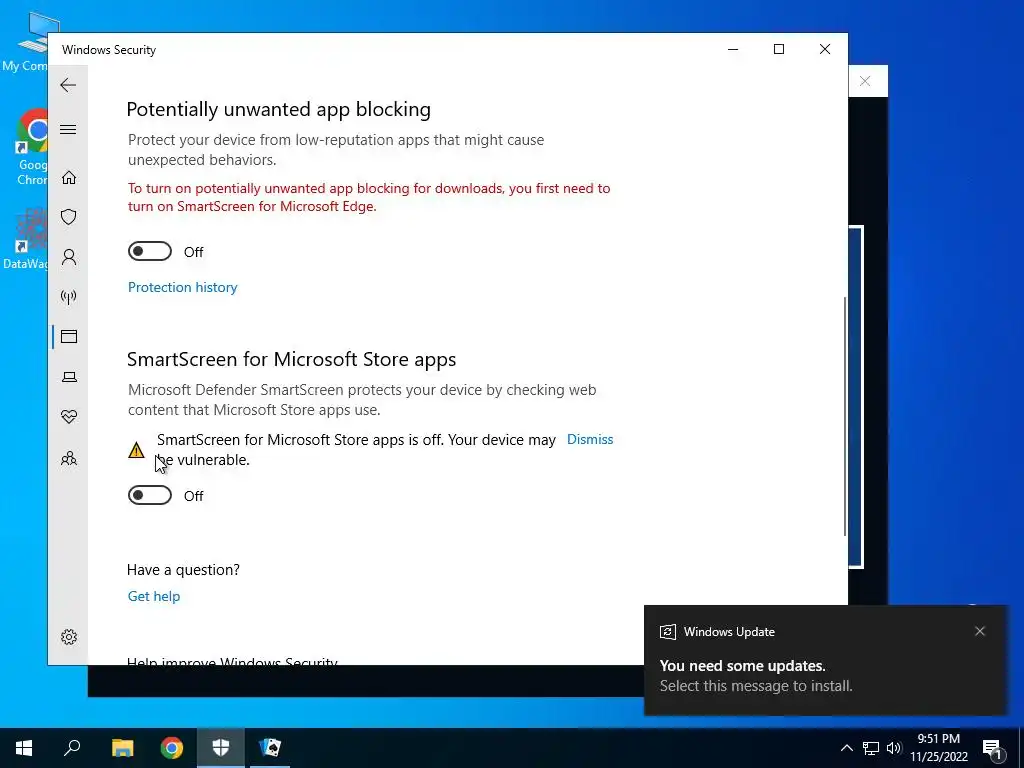This screenshot has height=768, width=1024.
Task: Launch Google Chrome from taskbar
Action: coord(172,748)
